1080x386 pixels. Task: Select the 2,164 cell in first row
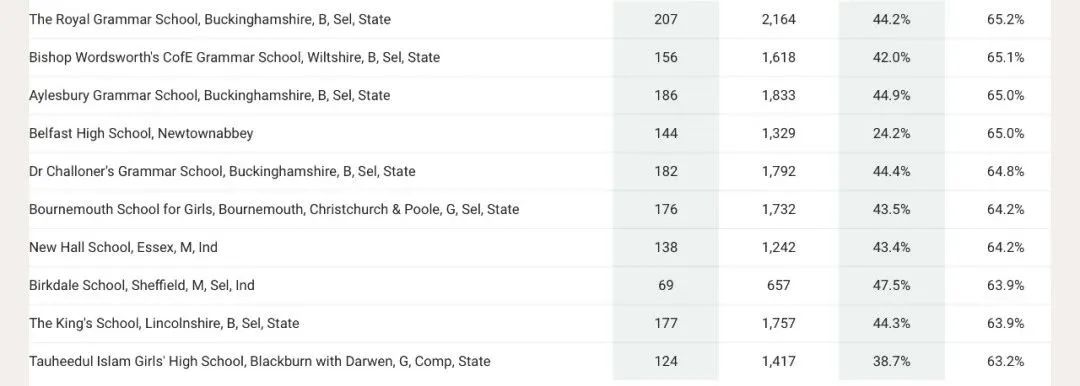778,19
